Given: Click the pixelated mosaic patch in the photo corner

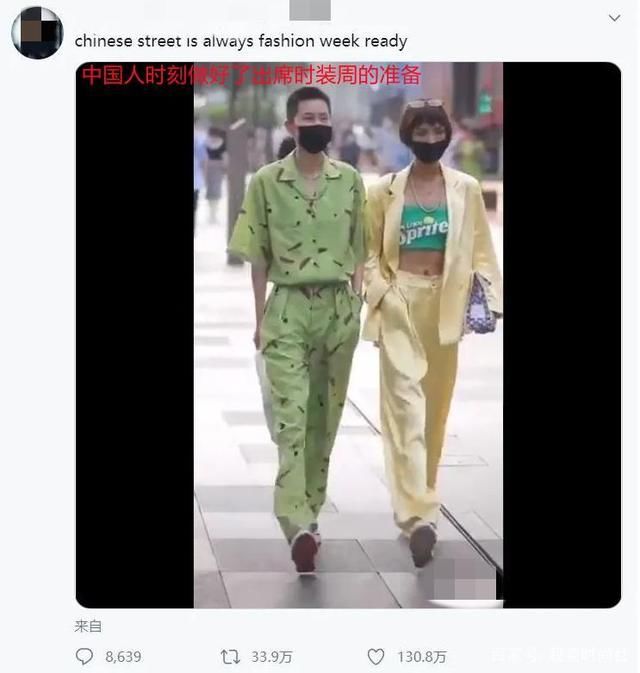Looking at the screenshot, I should tap(464, 582).
